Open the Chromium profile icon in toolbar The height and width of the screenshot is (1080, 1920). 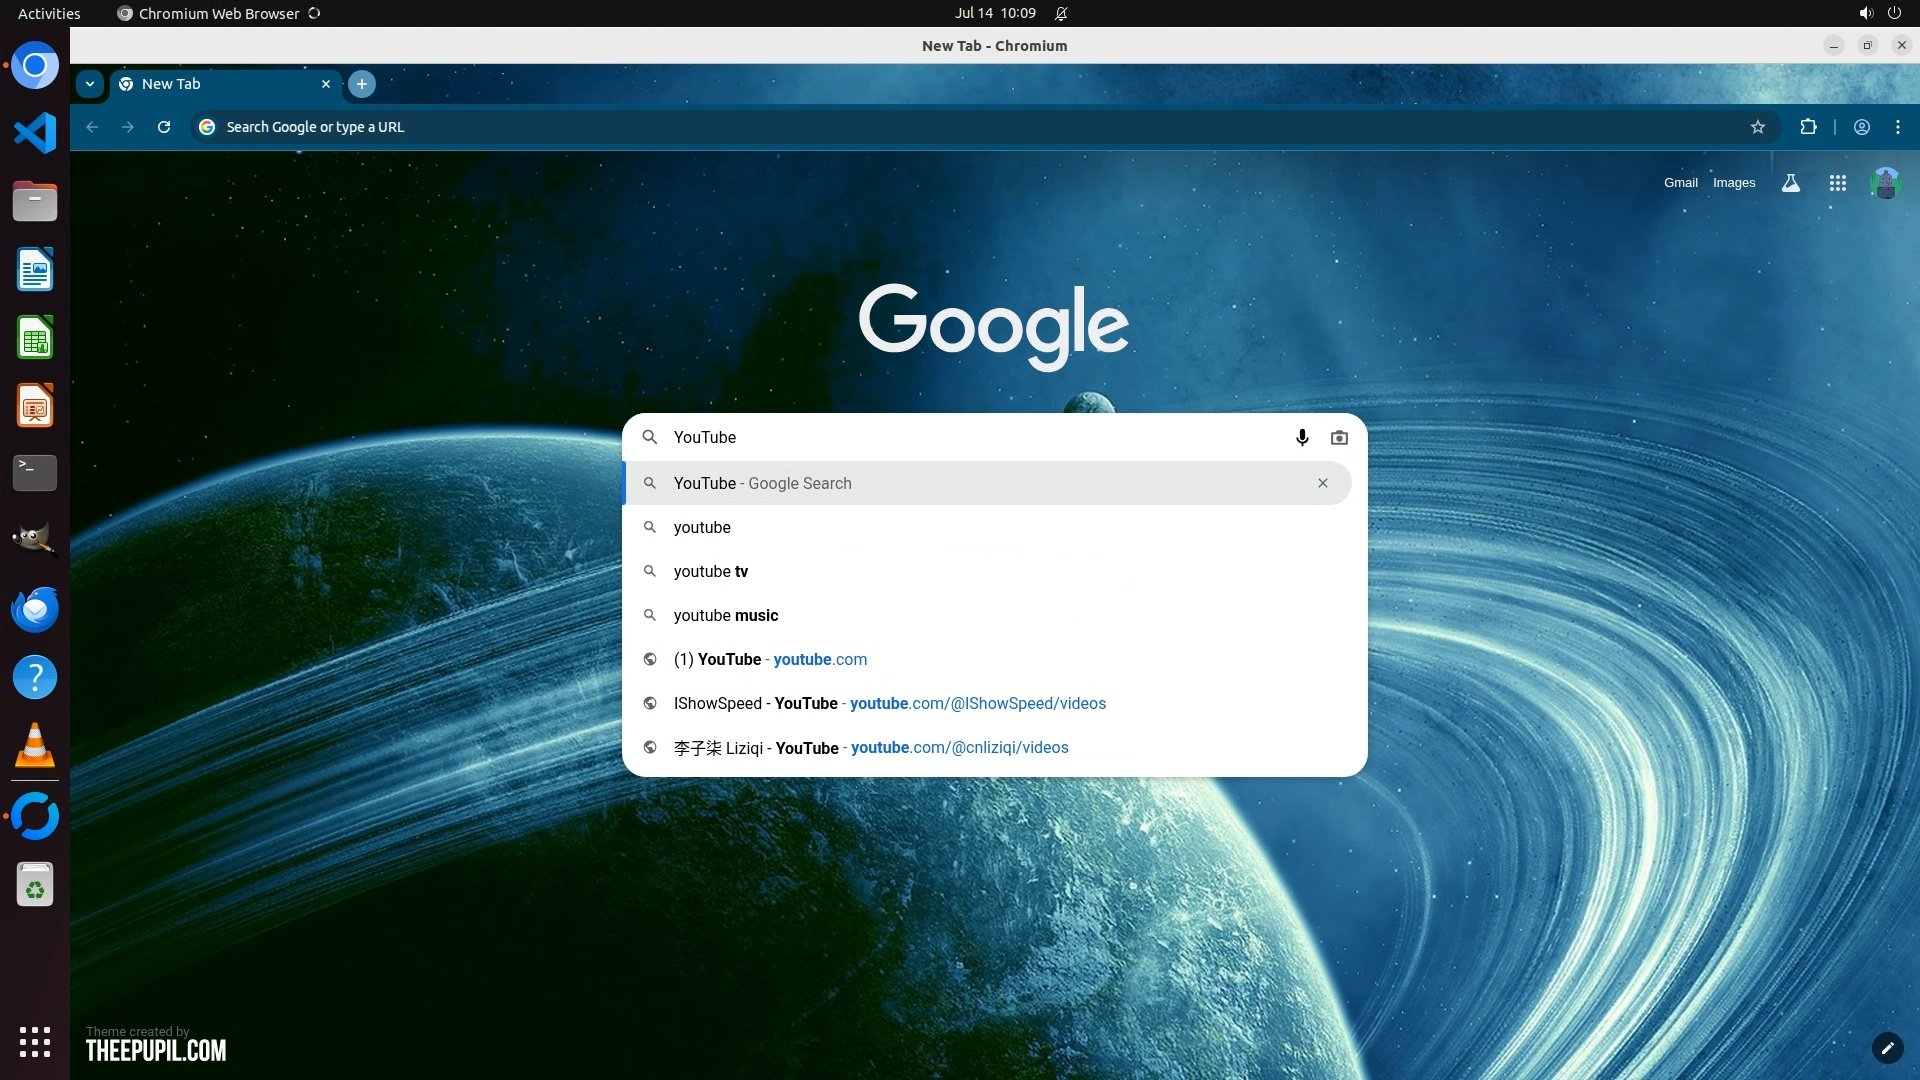(x=1862, y=127)
